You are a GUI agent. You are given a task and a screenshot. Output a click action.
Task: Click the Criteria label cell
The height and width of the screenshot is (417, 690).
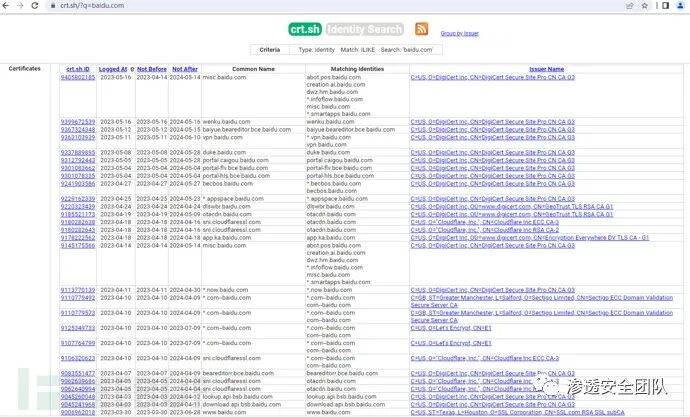tap(270, 50)
